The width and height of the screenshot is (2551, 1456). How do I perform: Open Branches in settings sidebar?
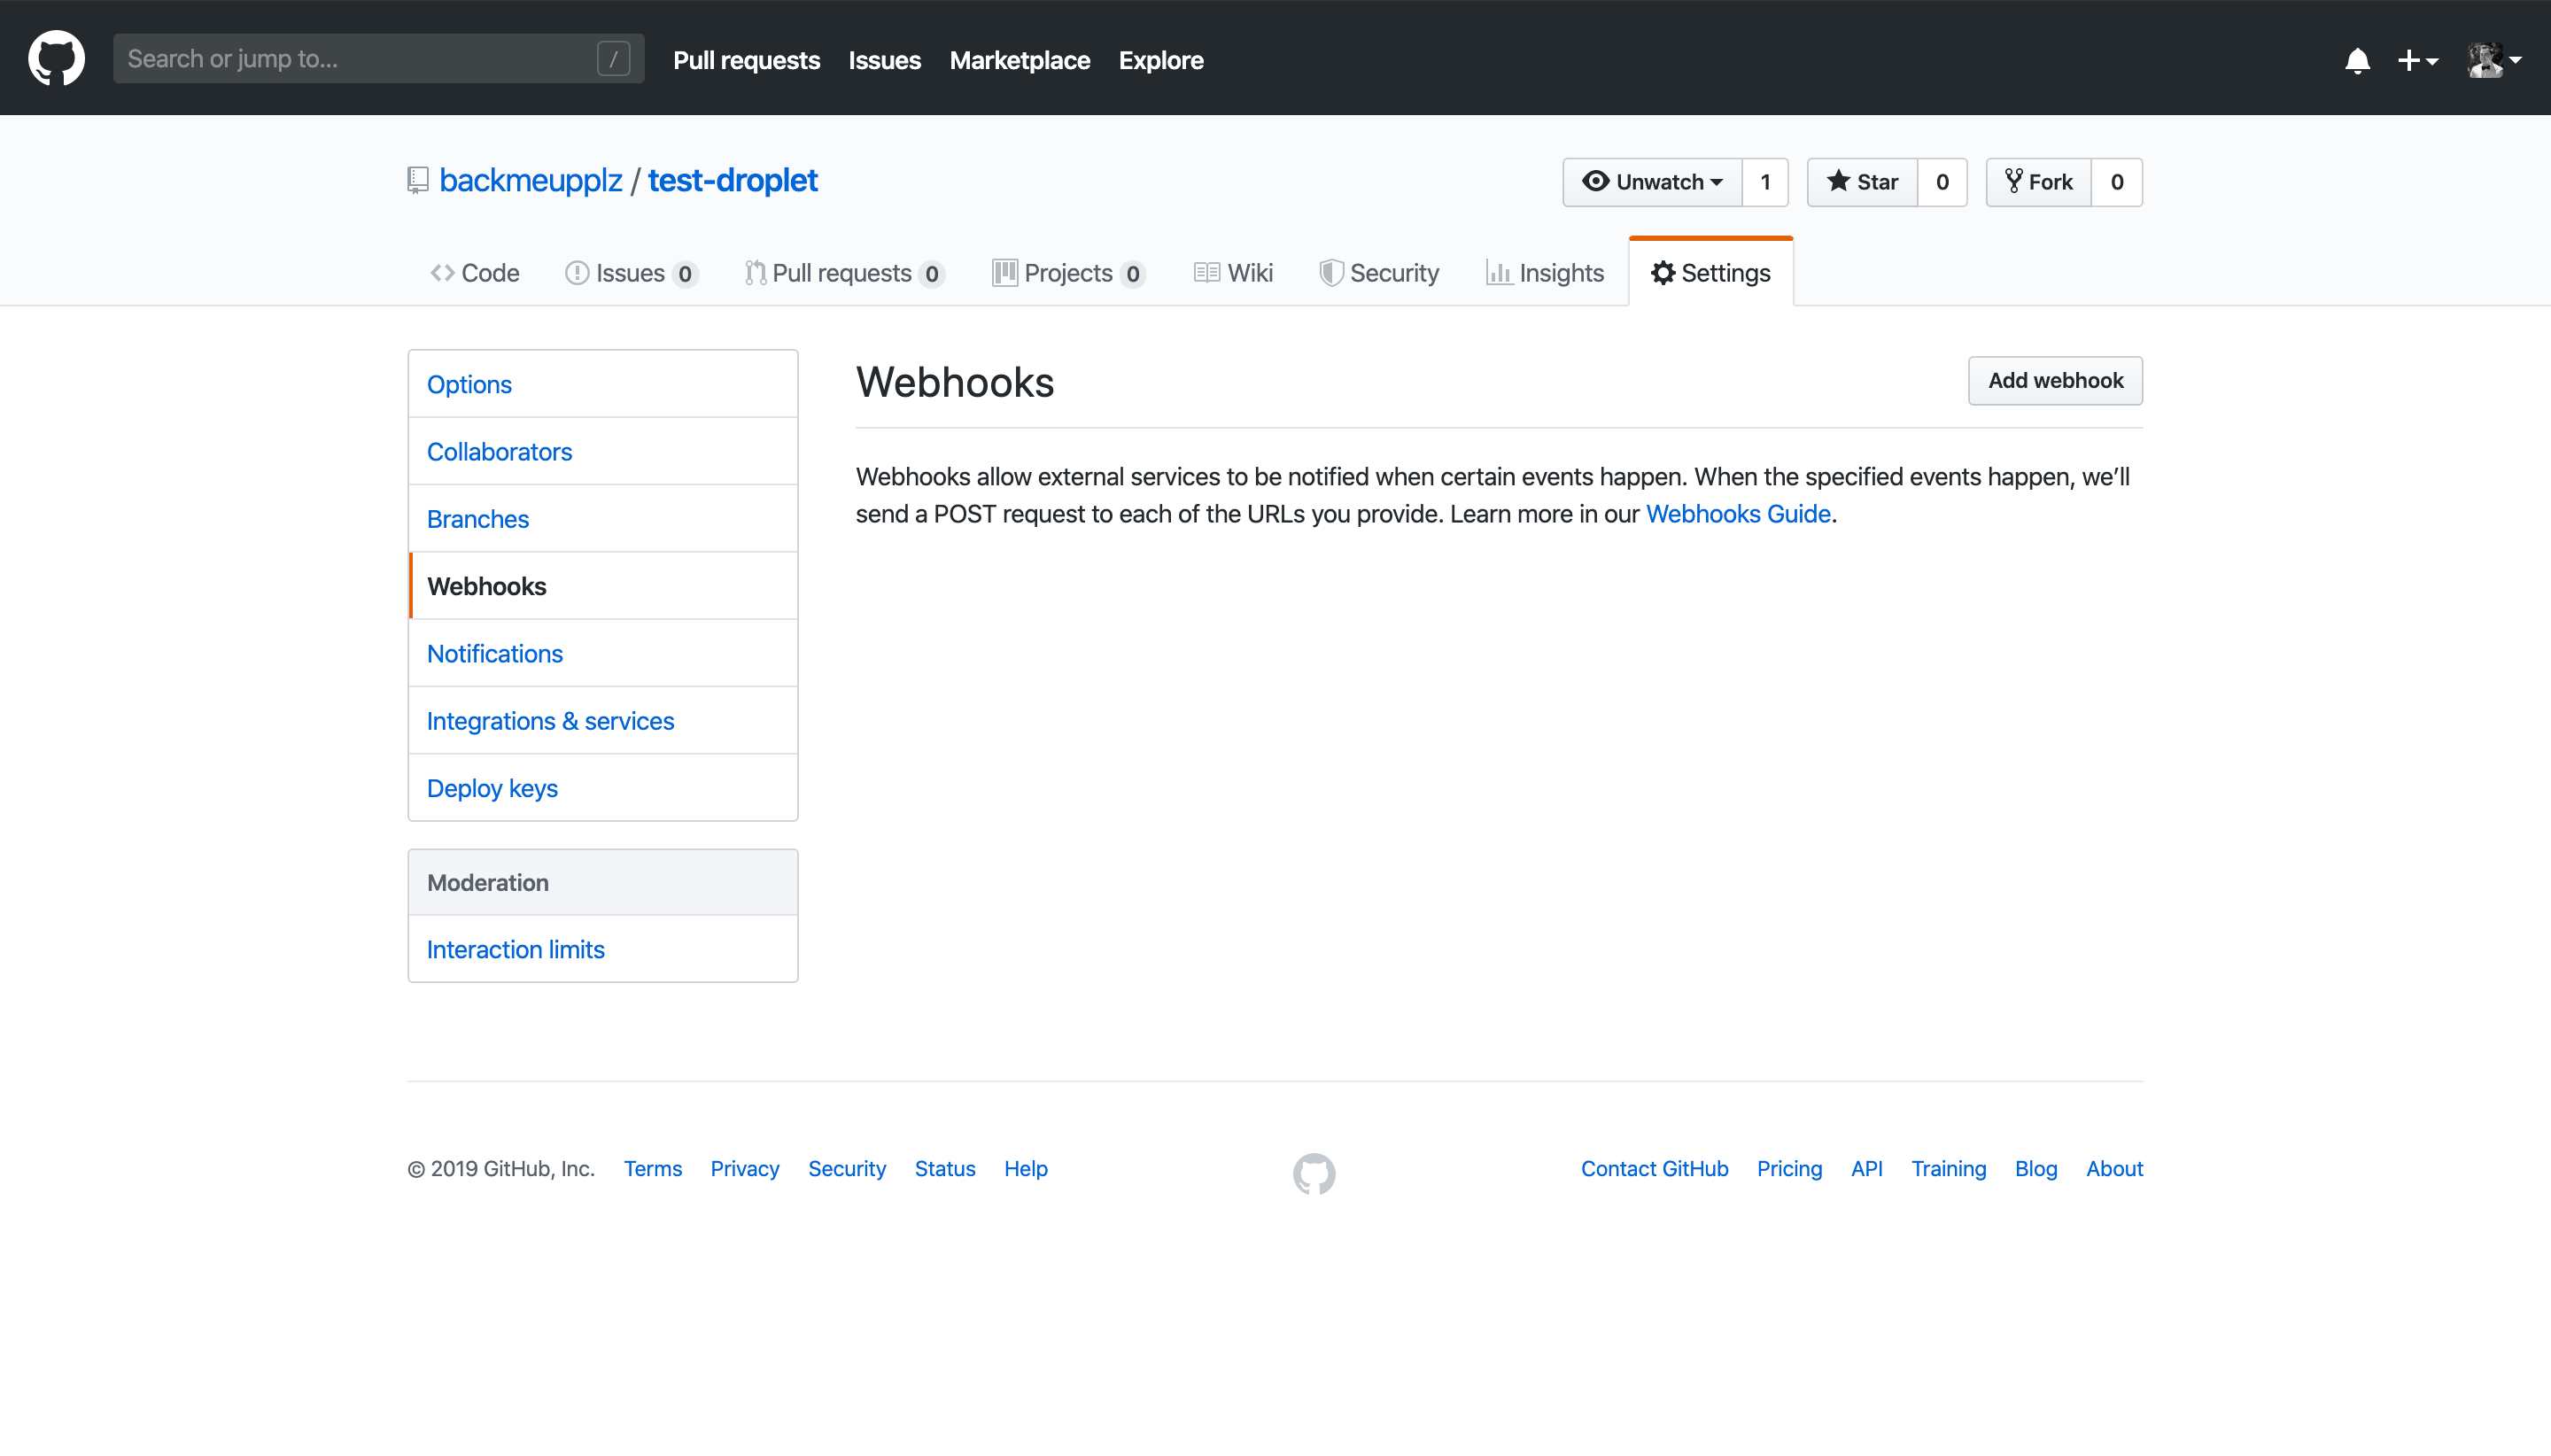coord(603,518)
